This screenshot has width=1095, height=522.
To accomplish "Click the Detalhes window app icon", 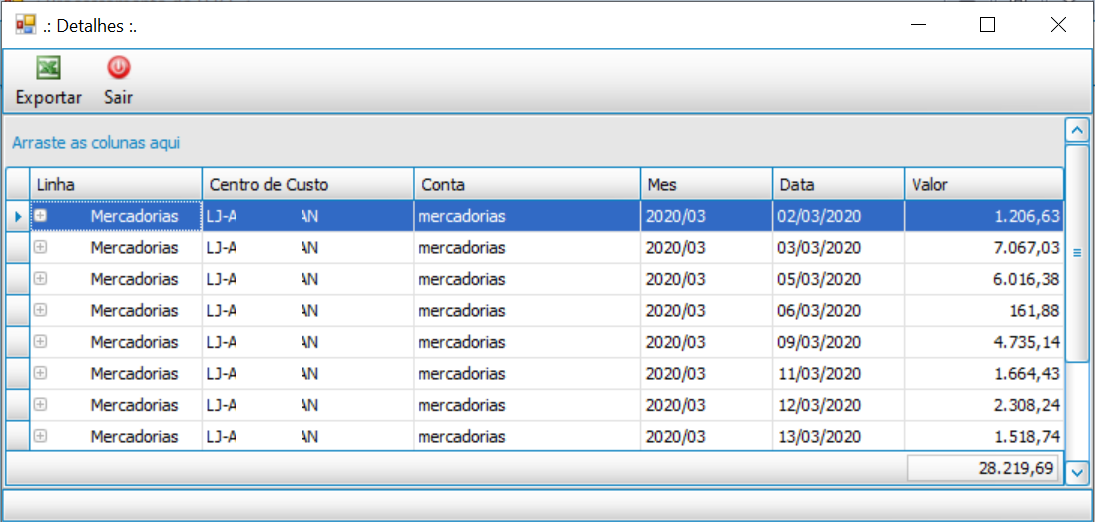I will pos(25,25).
